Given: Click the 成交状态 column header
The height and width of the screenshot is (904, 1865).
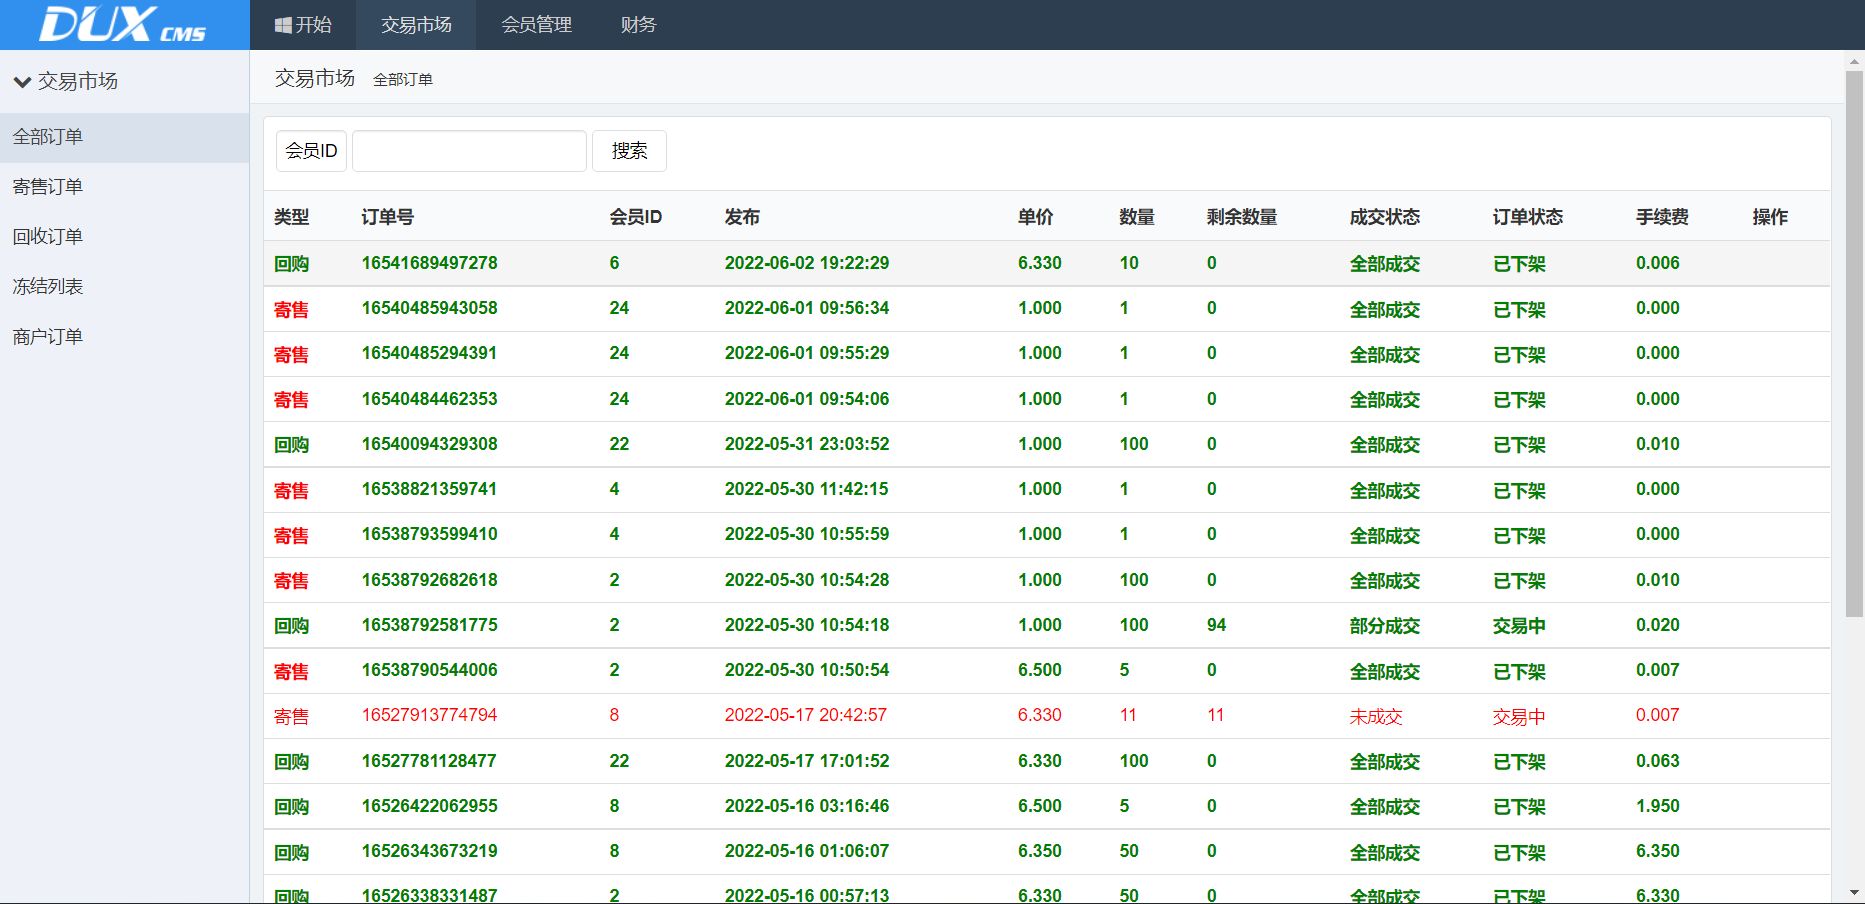Looking at the screenshot, I should pos(1385,217).
